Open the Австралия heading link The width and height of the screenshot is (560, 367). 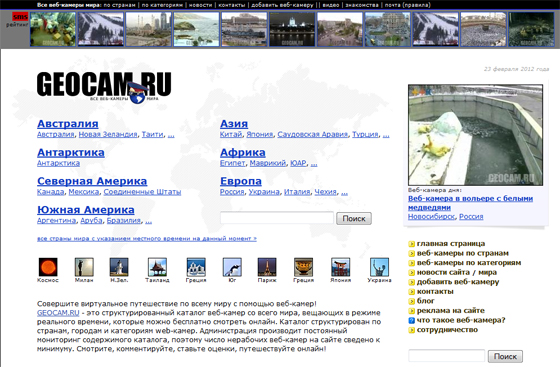tap(68, 124)
